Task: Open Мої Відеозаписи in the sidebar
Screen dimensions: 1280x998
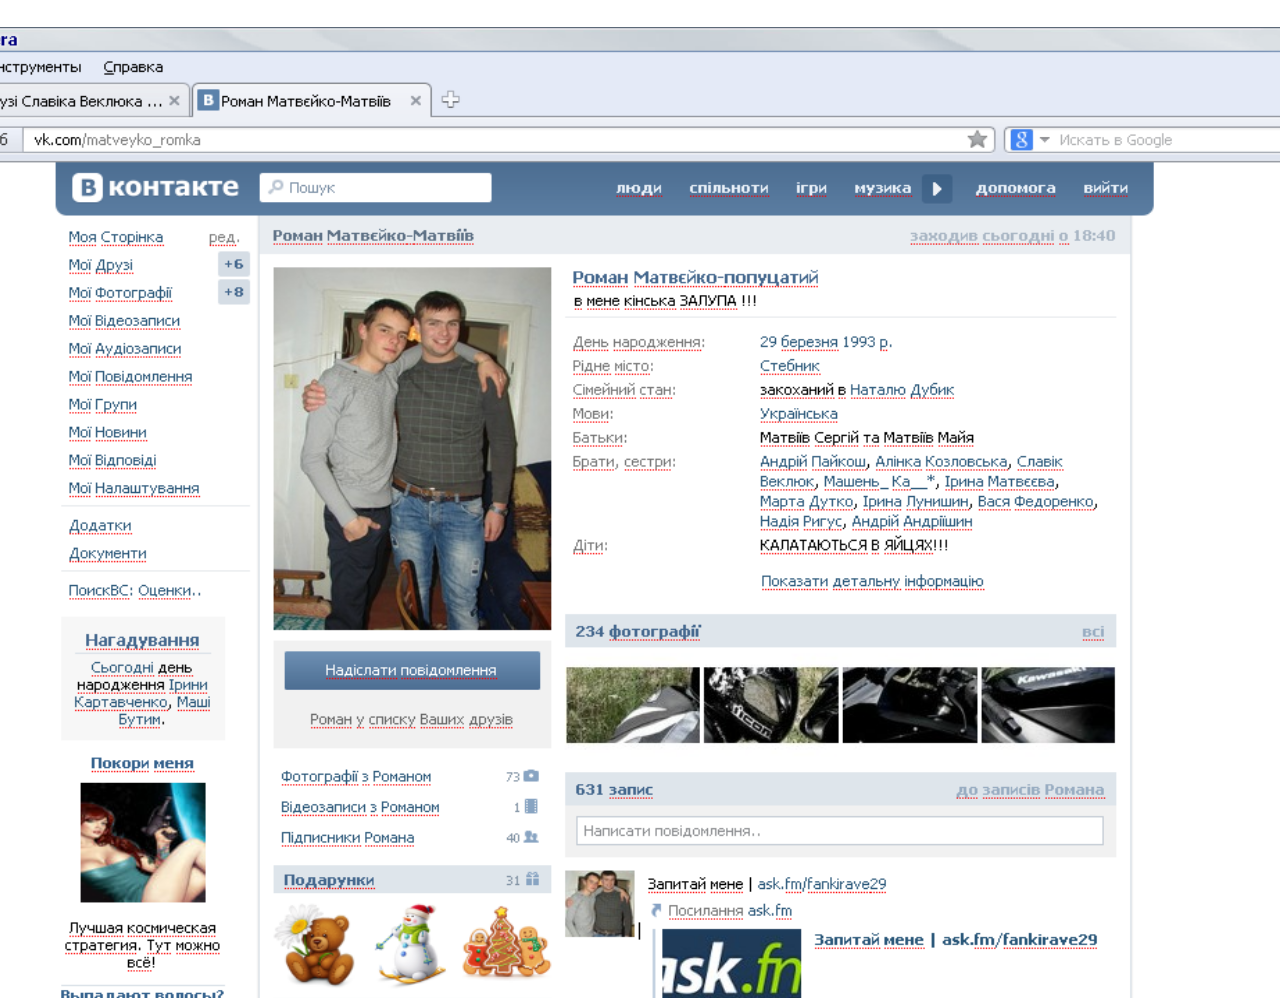Action: point(124,321)
